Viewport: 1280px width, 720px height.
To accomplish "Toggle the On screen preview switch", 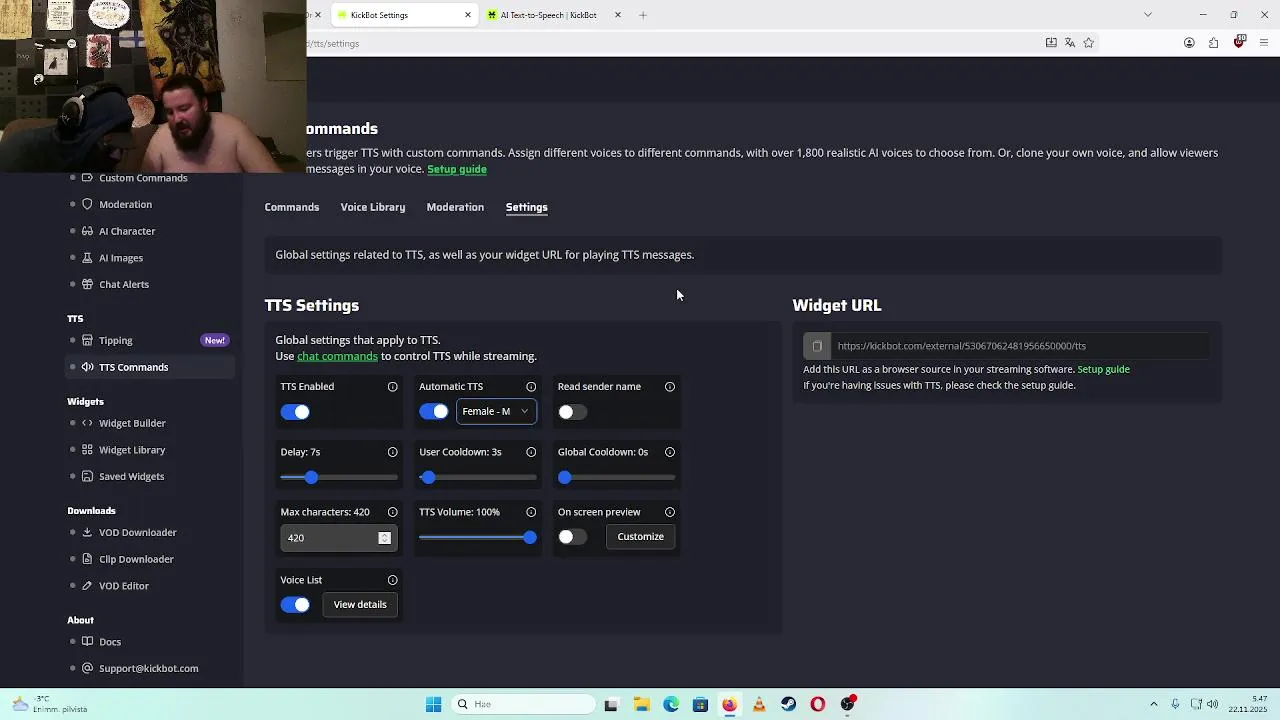I will click(572, 537).
